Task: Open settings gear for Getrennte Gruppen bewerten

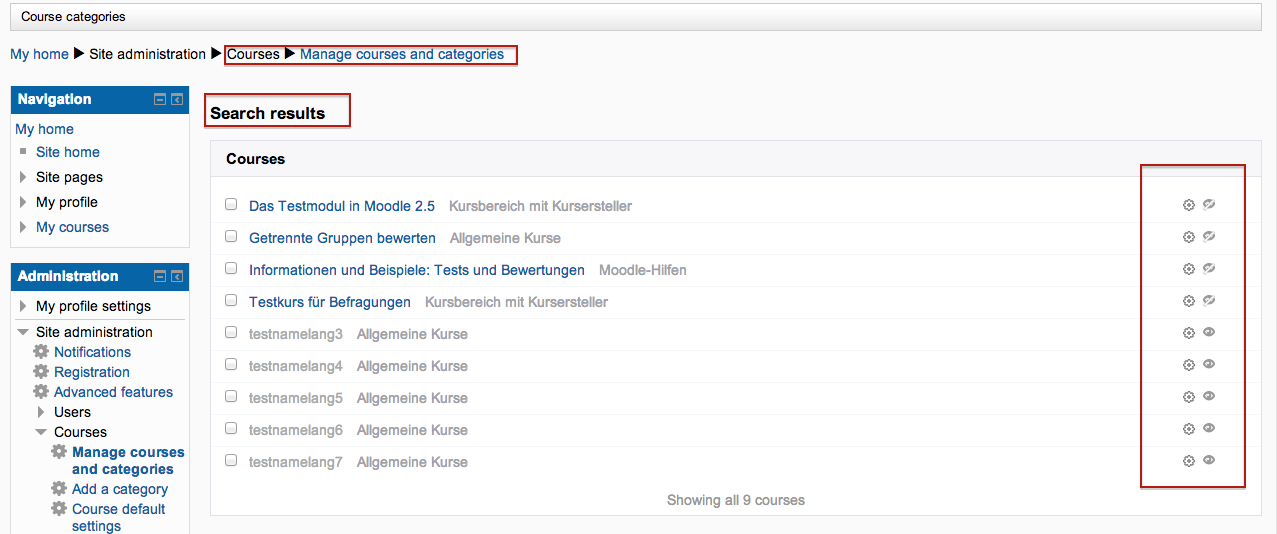Action: (1189, 237)
